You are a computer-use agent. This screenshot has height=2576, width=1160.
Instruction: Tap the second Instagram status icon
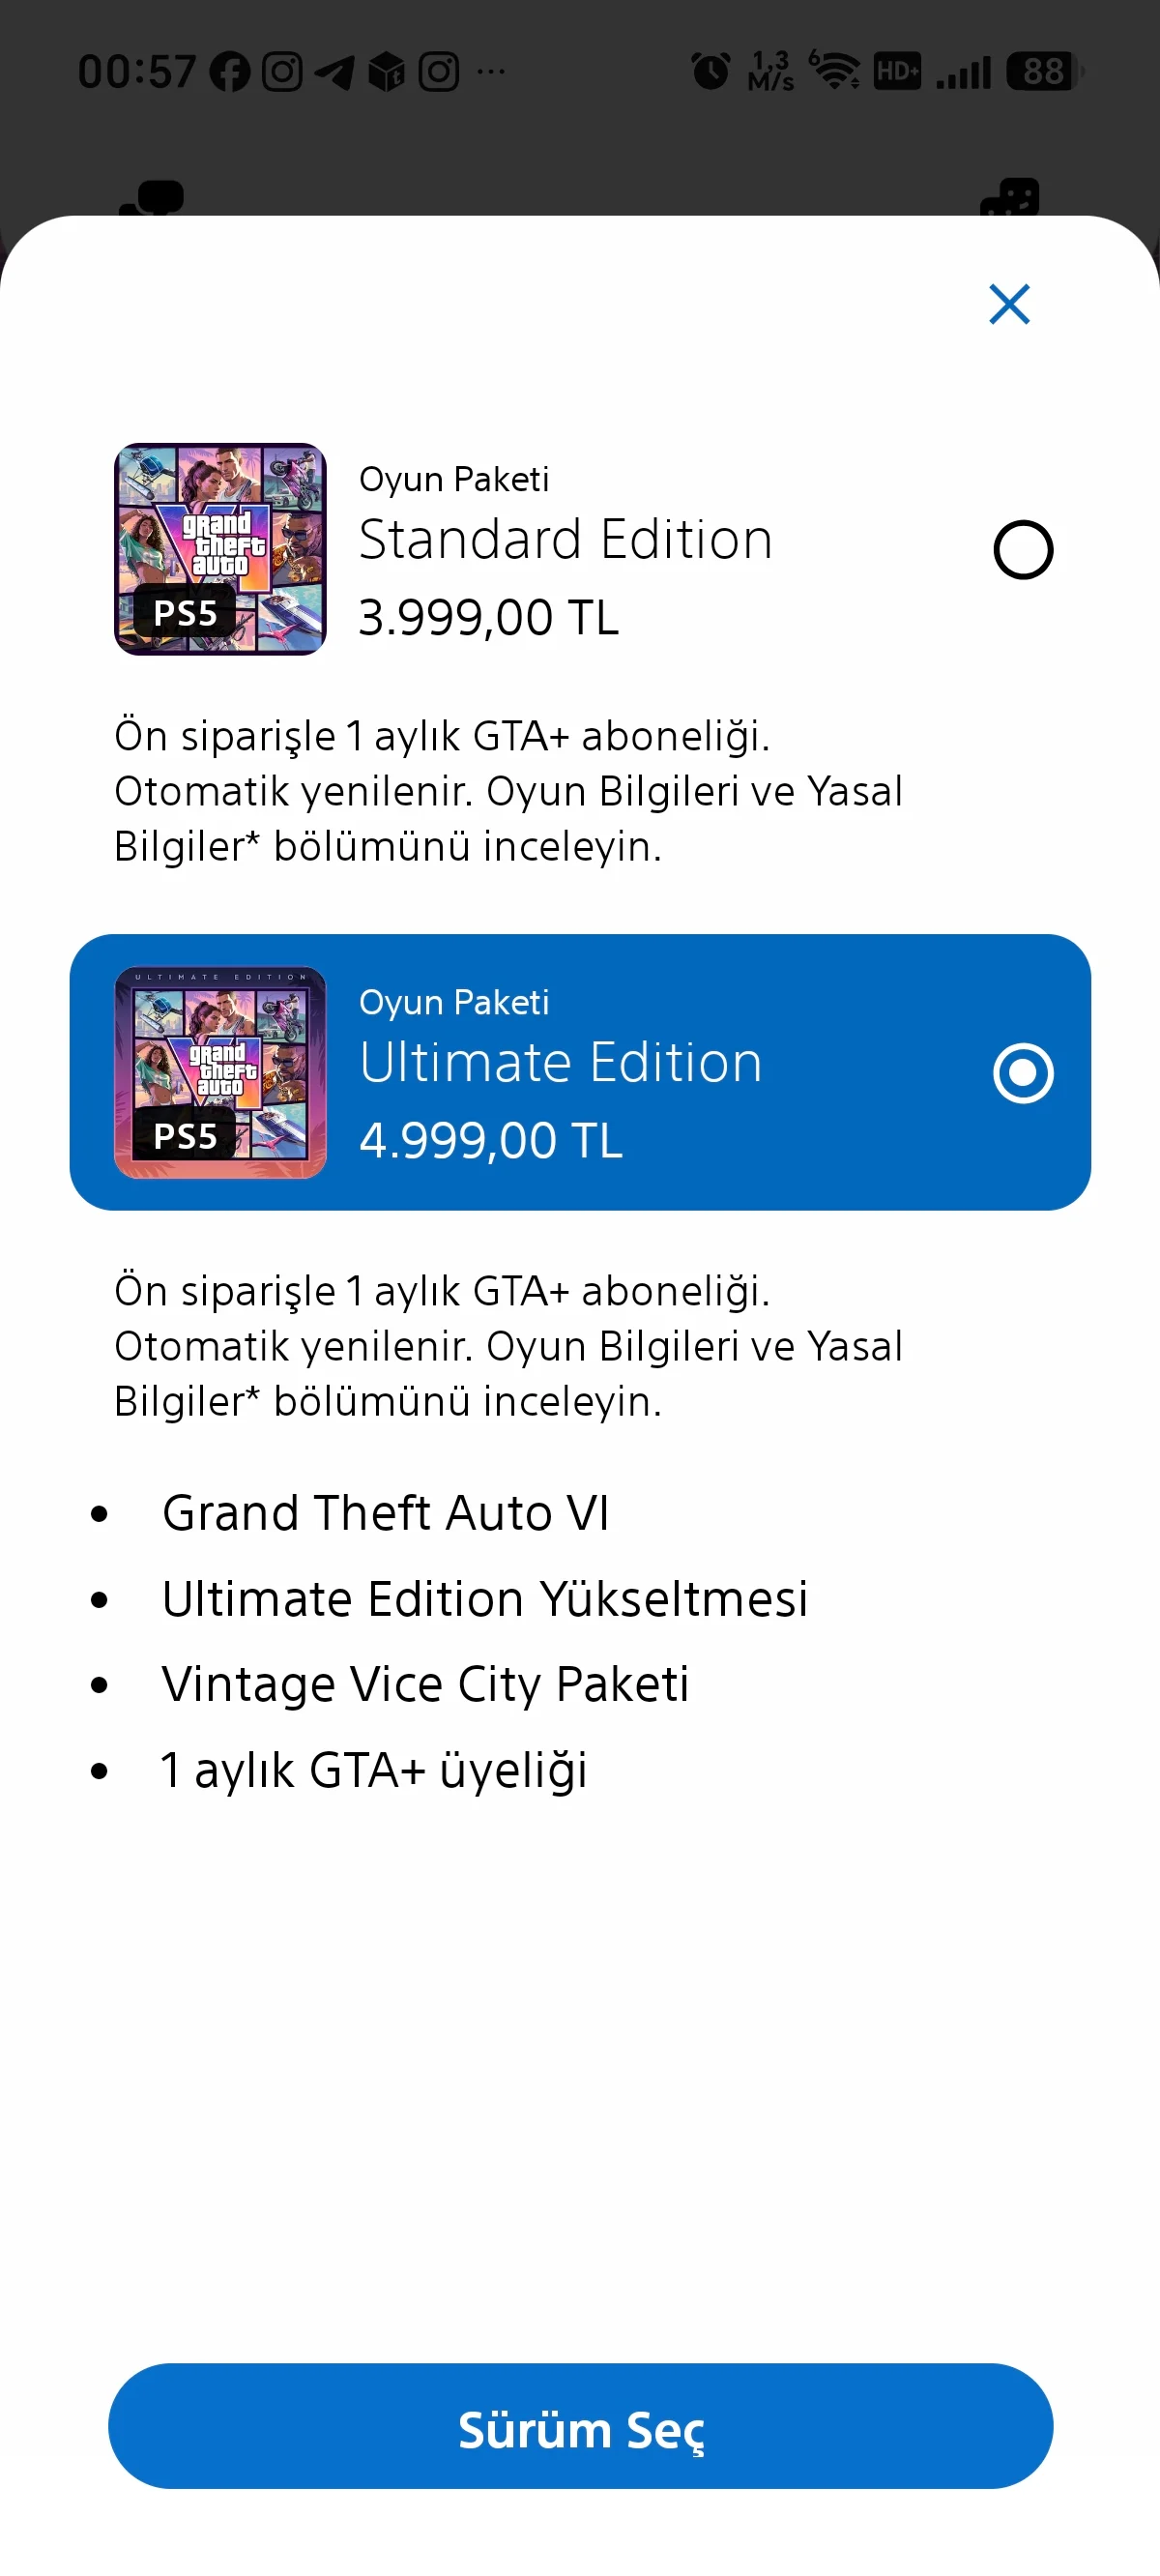(x=439, y=72)
